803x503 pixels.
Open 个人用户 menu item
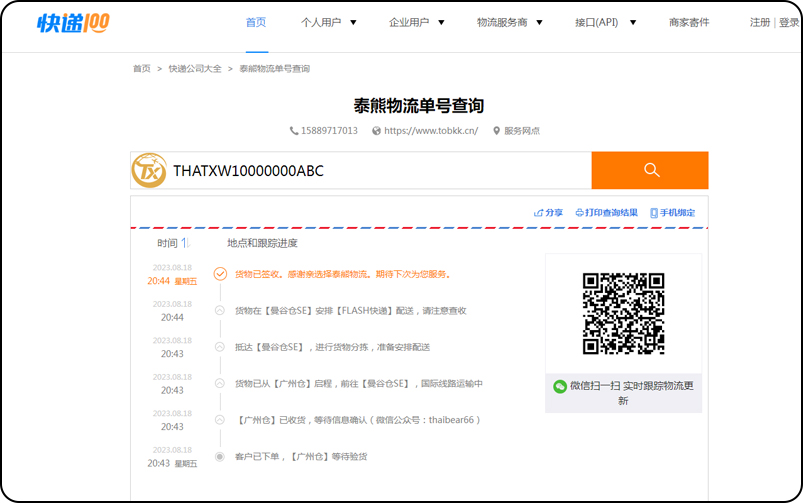pyautogui.click(x=321, y=23)
